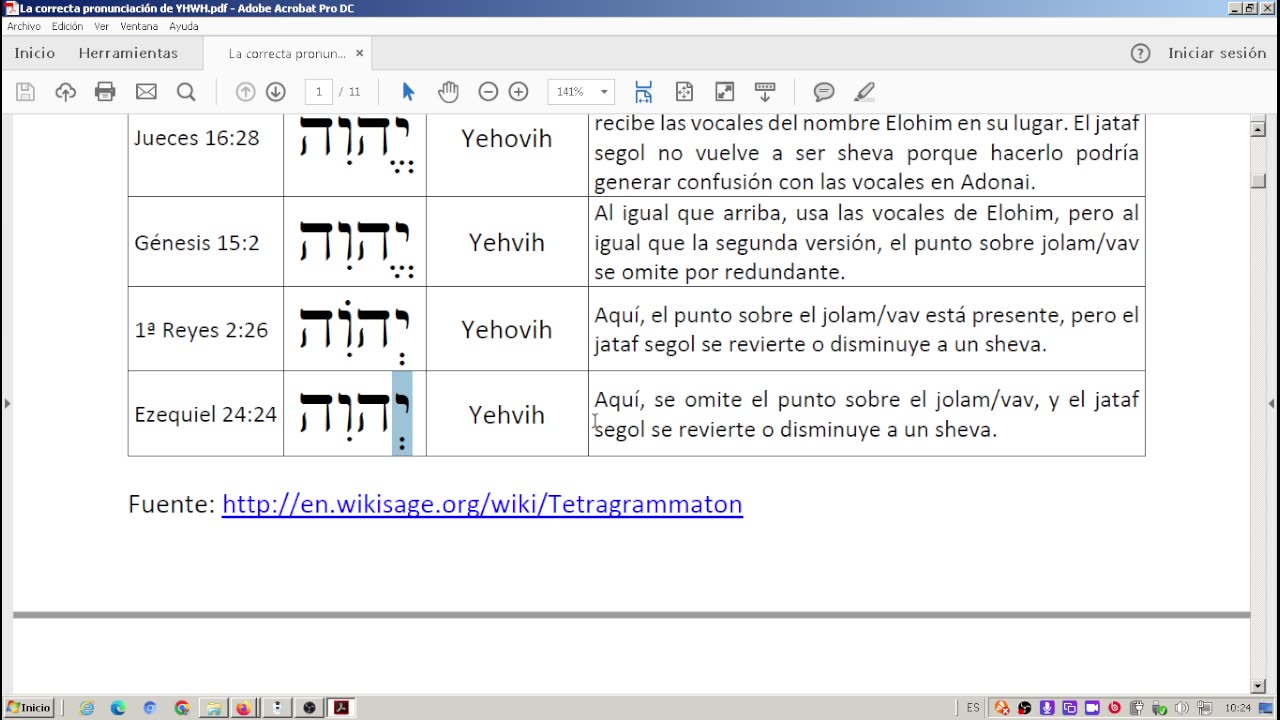Image resolution: width=1280 pixels, height=720 pixels.
Task: Click the video camera tray icon
Action: pos(1091,708)
